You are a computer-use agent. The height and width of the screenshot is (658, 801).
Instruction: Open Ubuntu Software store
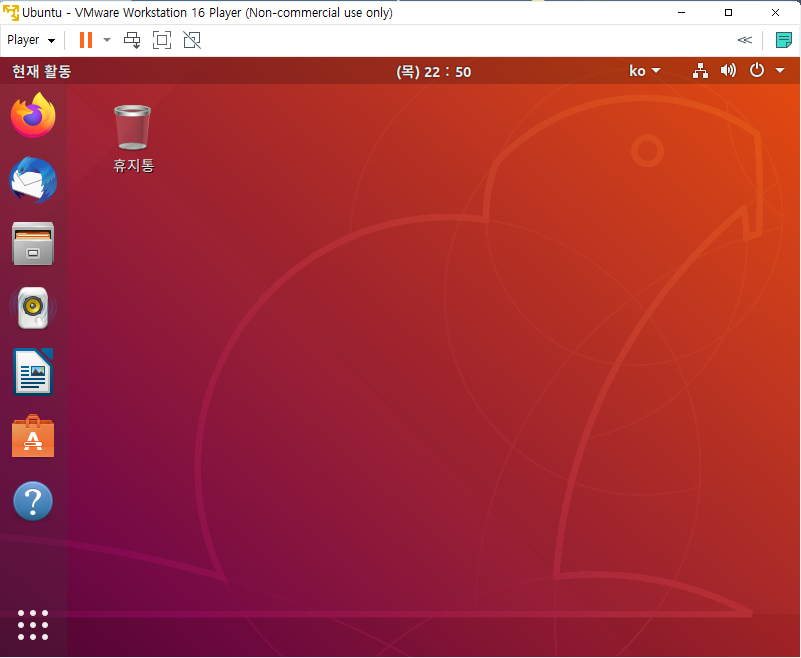pyautogui.click(x=33, y=436)
